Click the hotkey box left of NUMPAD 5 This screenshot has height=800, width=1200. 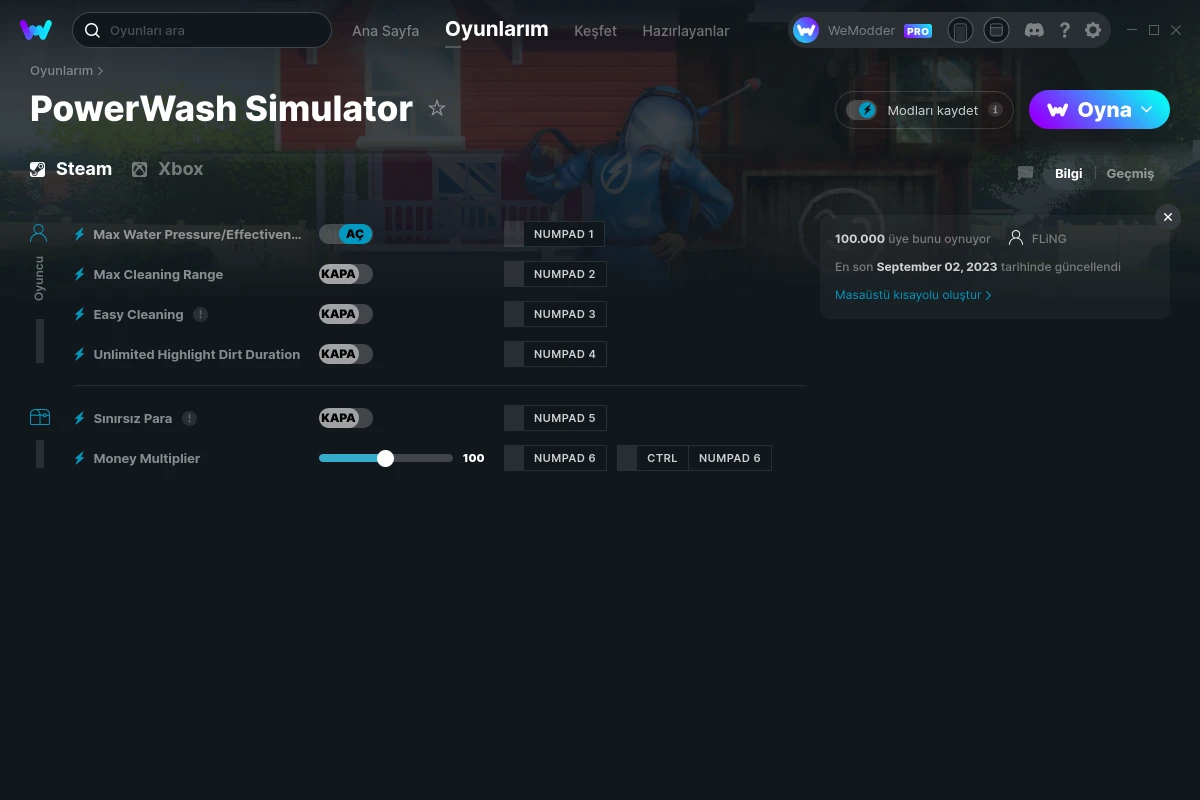coord(514,418)
